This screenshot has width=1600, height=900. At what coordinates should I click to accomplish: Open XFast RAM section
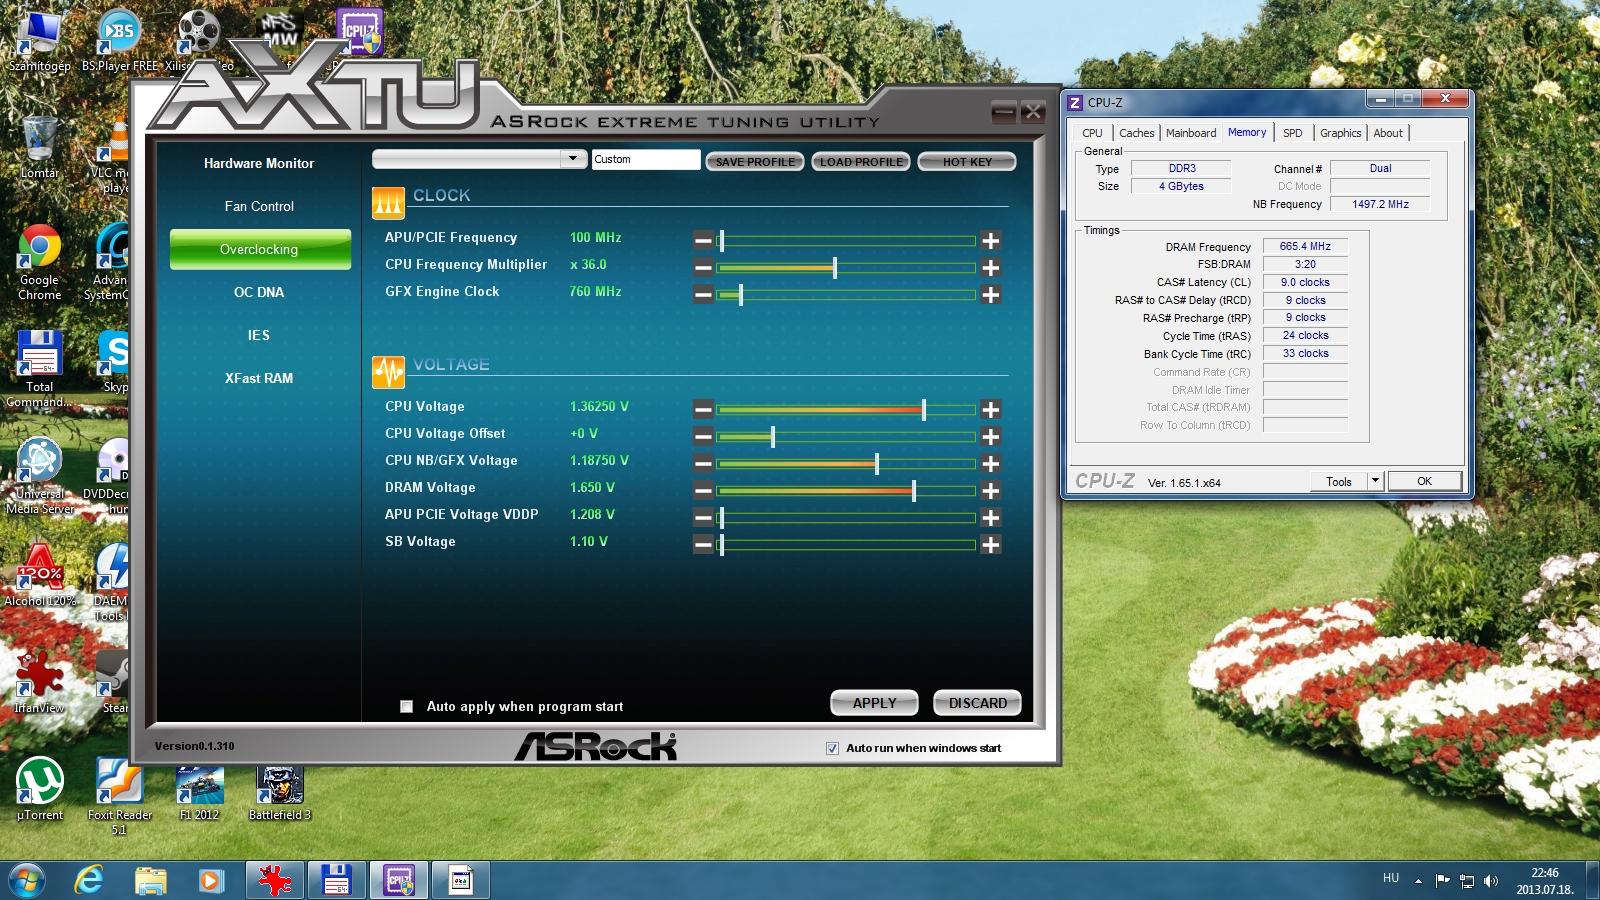[x=259, y=378]
